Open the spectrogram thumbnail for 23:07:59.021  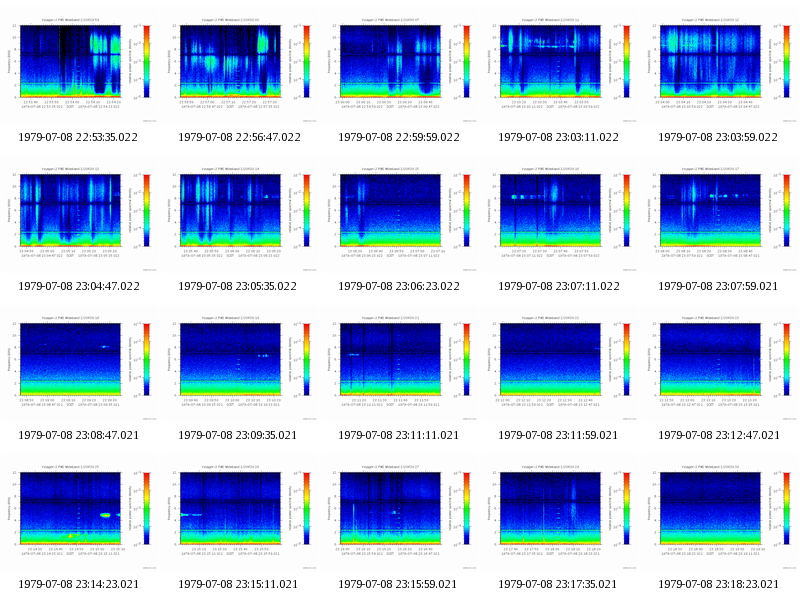coord(719,215)
